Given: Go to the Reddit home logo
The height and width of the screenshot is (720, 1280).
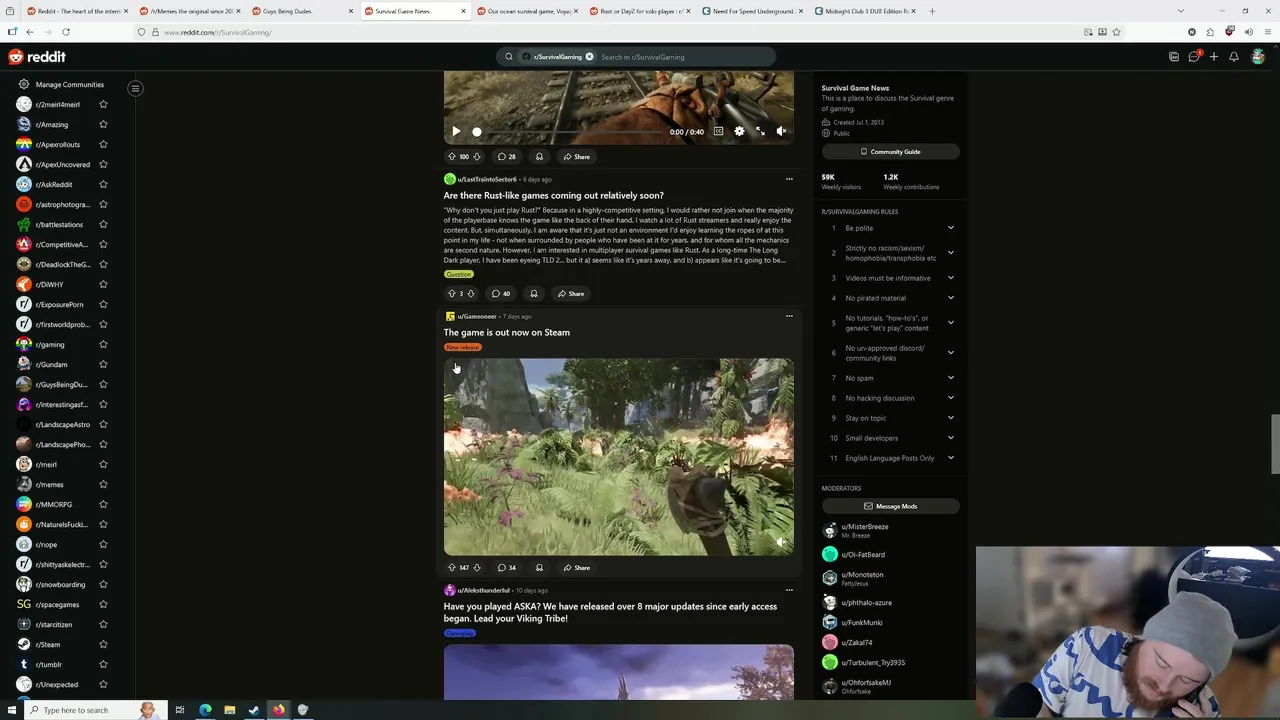Looking at the screenshot, I should tap(37, 57).
